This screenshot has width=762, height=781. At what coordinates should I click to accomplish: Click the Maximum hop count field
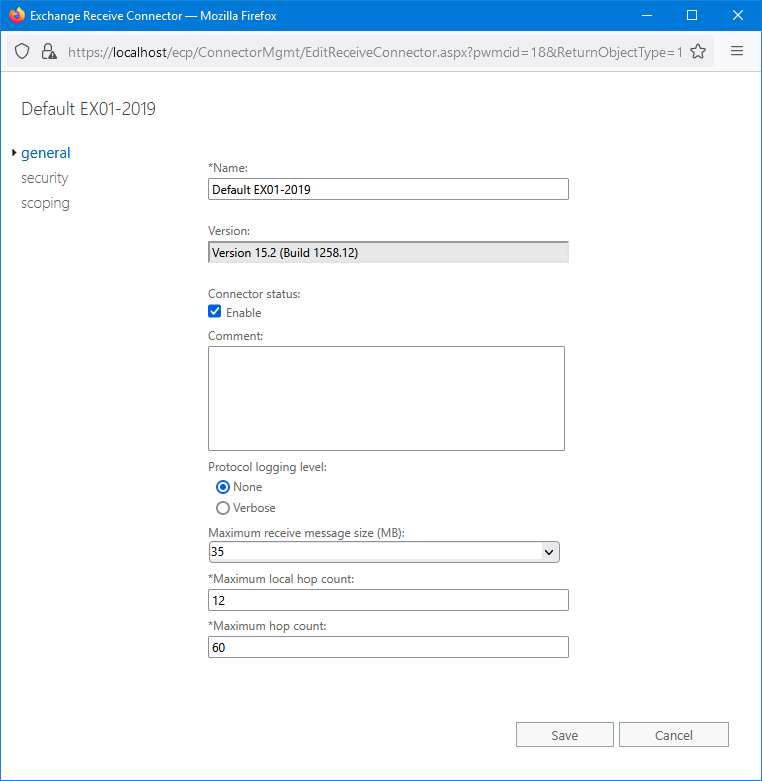(388, 648)
